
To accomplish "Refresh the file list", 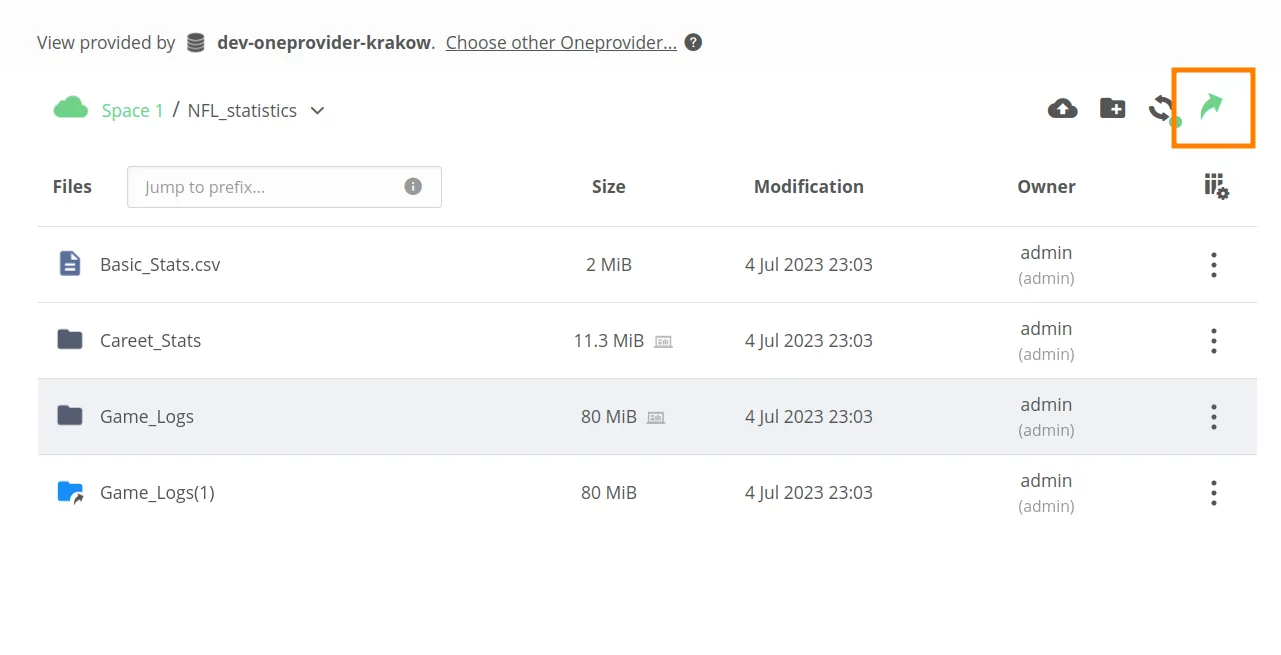I will click(x=1161, y=108).
